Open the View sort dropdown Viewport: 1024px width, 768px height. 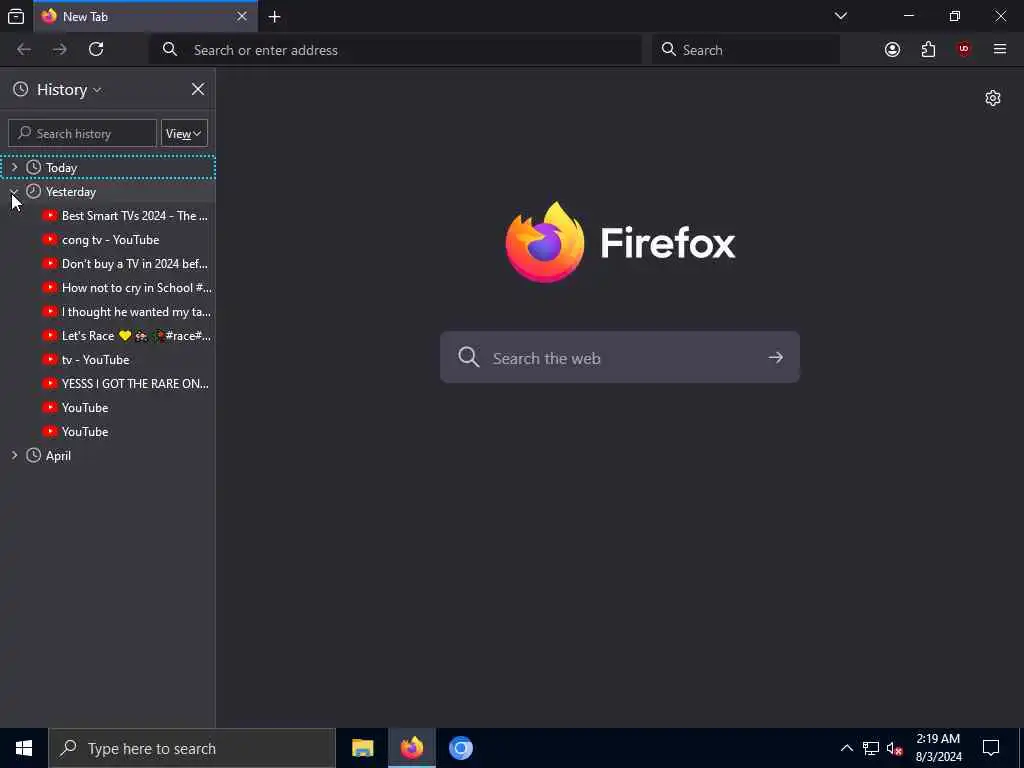coord(184,133)
